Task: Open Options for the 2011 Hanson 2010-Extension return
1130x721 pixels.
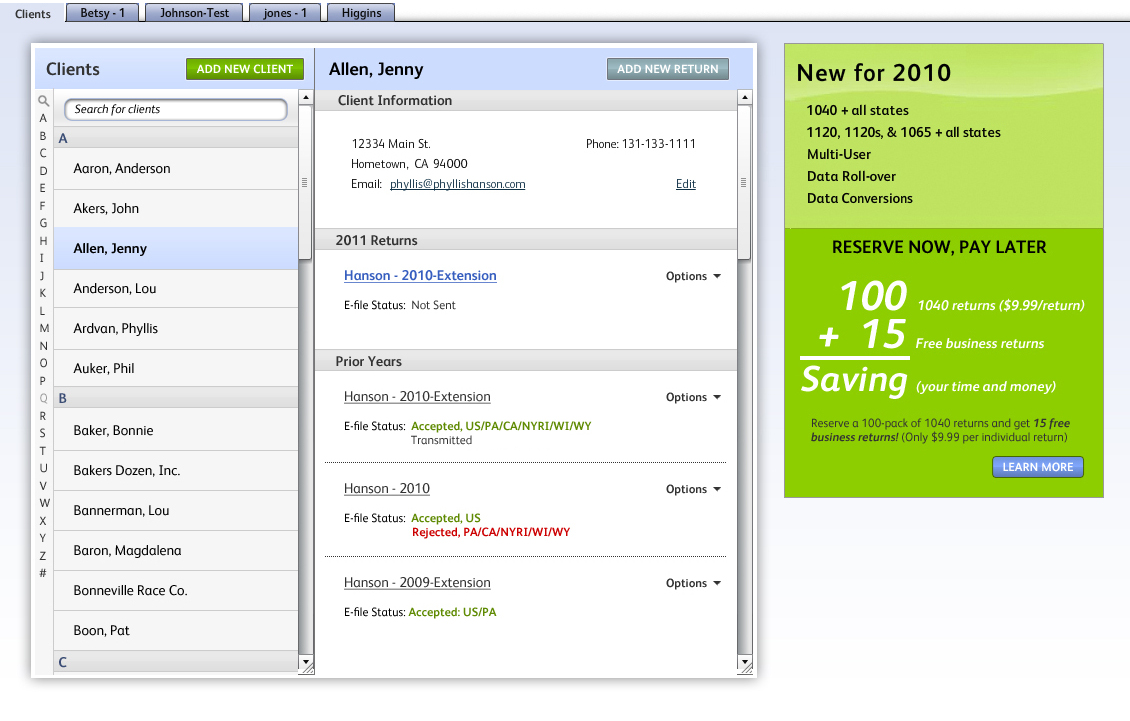Action: click(693, 277)
